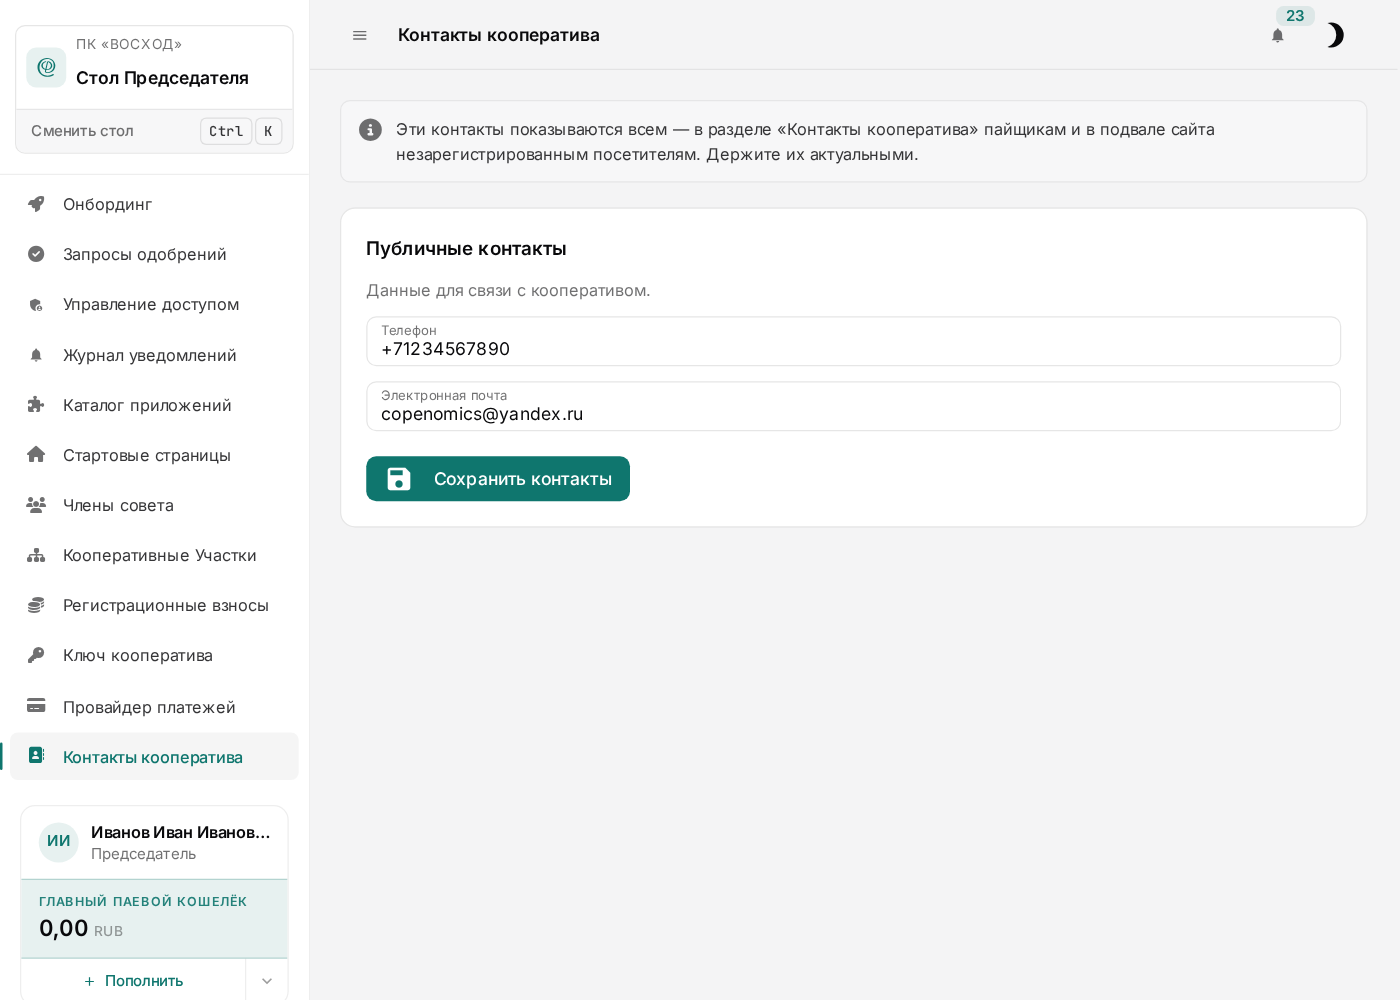Viewport: 1400px width, 1000px height.
Task: Open notifications bell icon
Action: (x=1277, y=35)
